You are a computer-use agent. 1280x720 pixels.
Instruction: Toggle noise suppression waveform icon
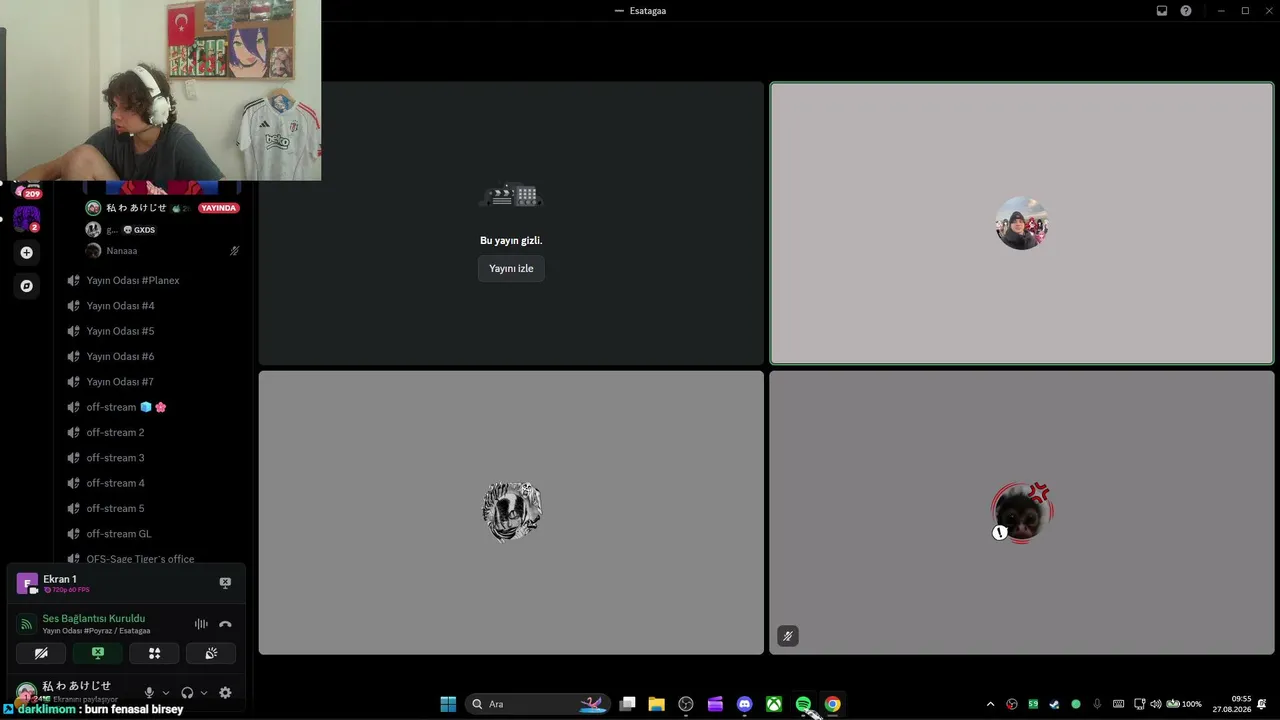point(201,624)
